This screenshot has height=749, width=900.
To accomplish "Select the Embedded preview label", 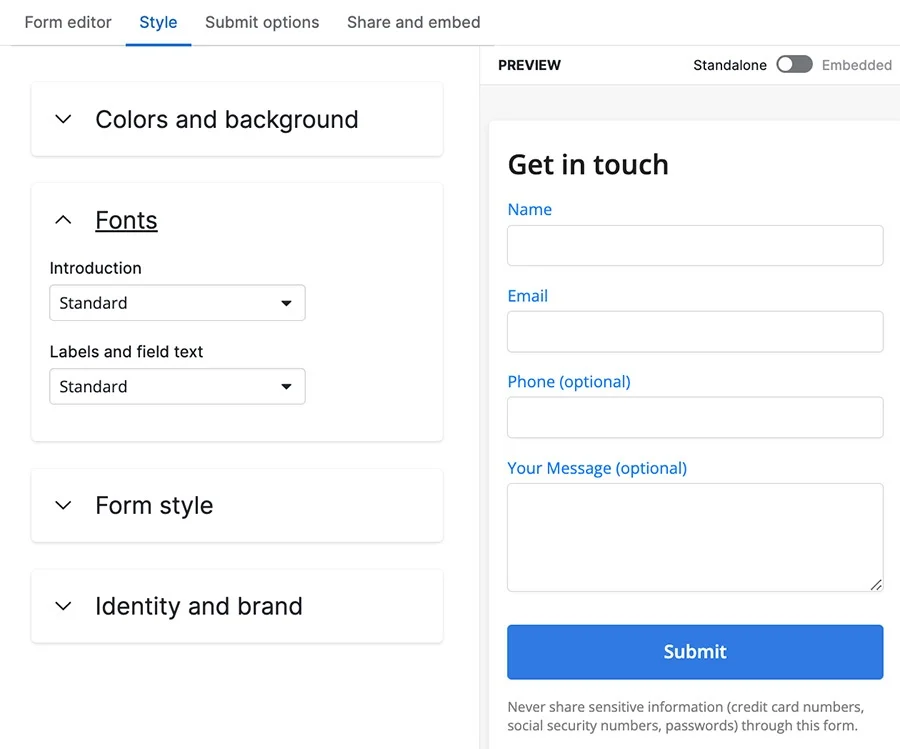I will (x=856, y=65).
